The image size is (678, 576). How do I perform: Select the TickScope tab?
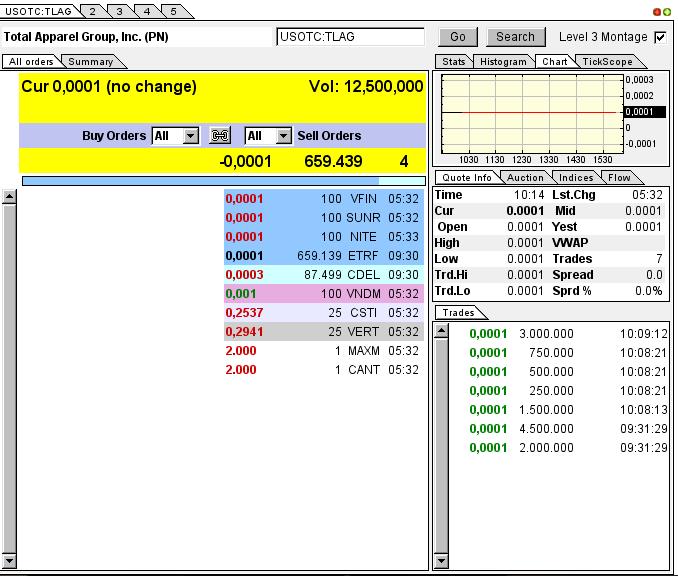coord(607,62)
